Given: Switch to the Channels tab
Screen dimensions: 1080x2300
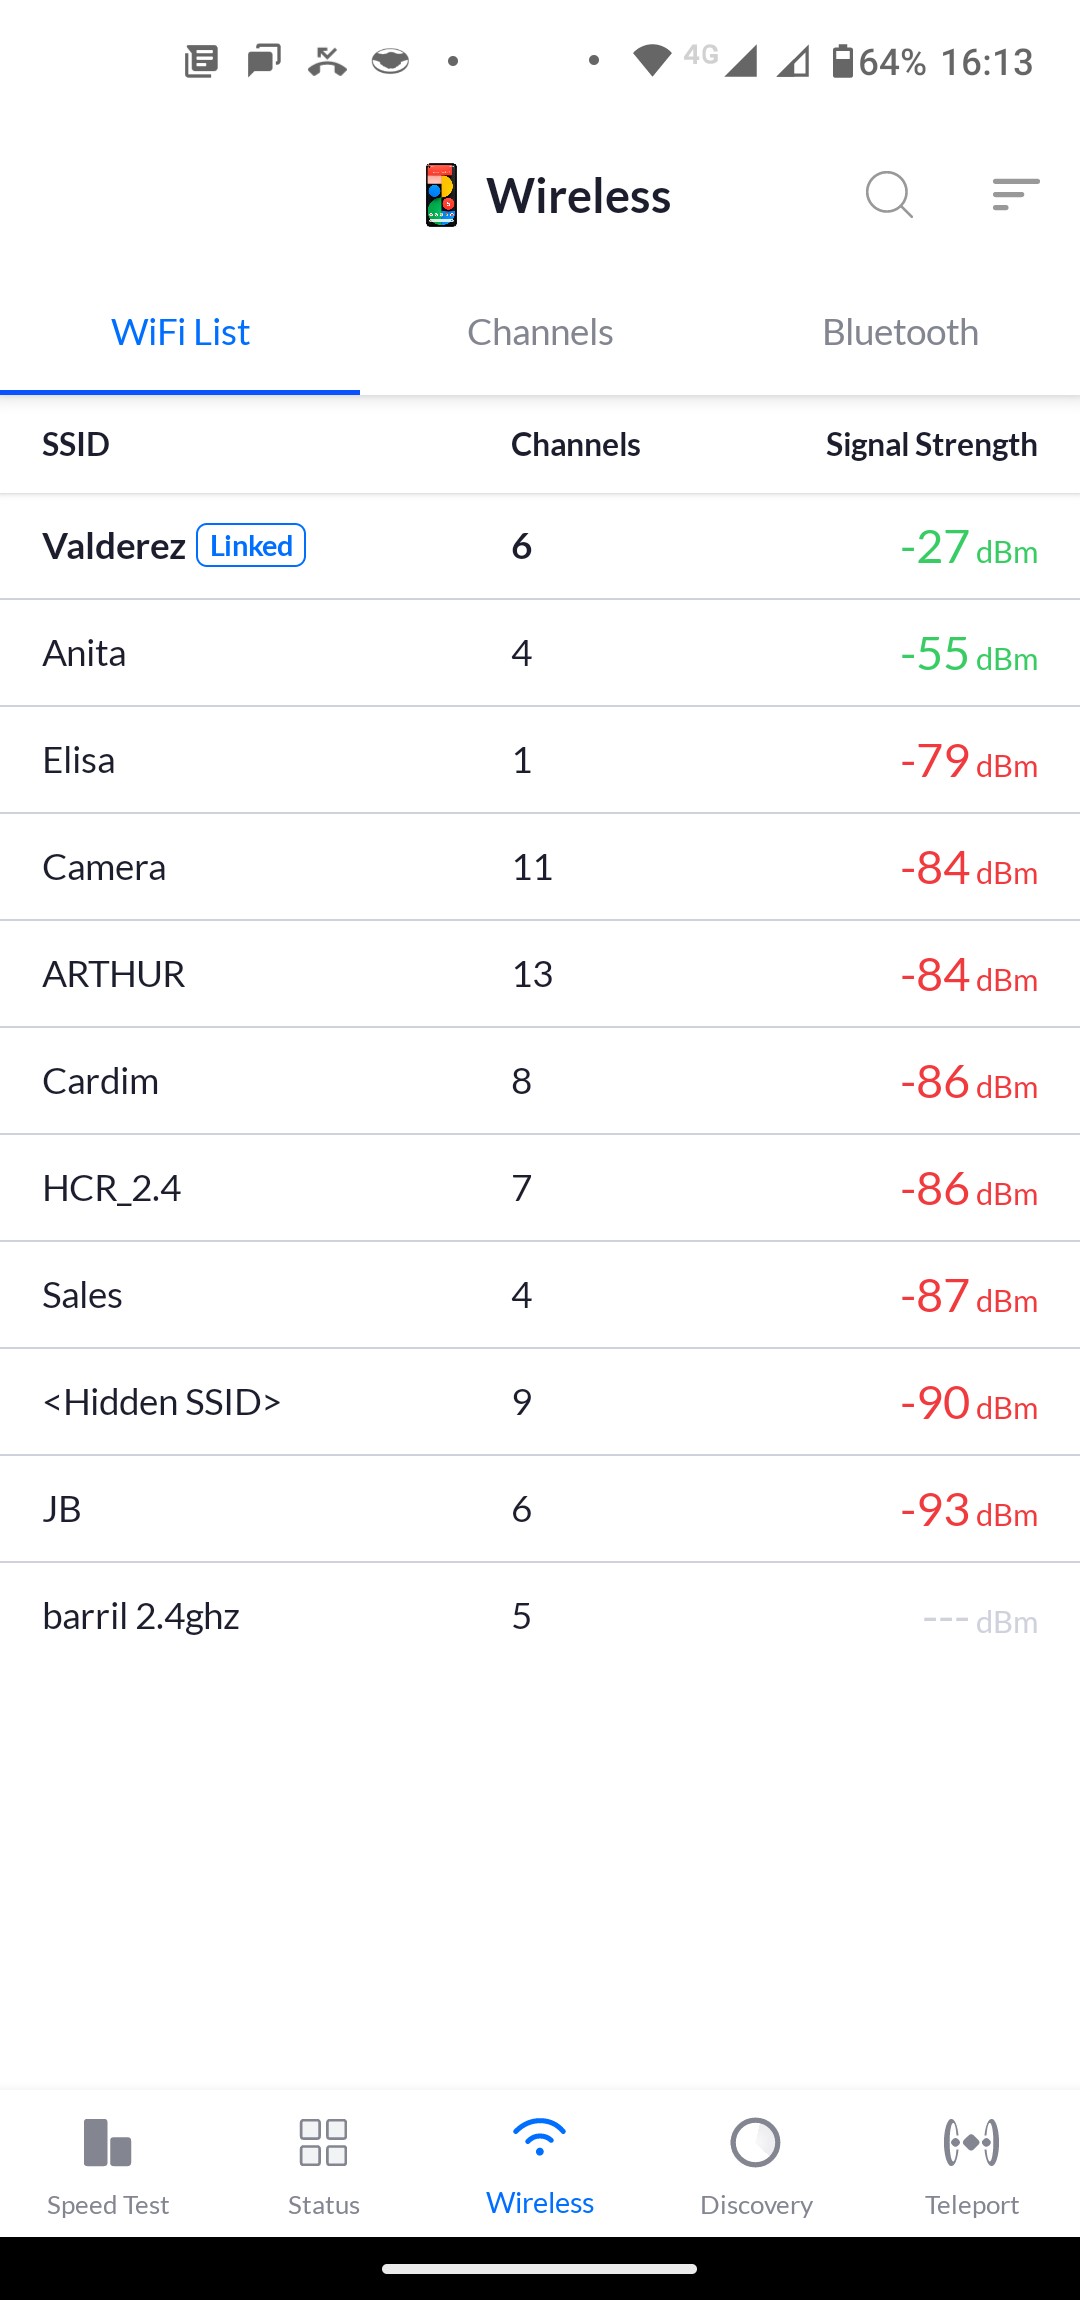Looking at the screenshot, I should (x=540, y=333).
